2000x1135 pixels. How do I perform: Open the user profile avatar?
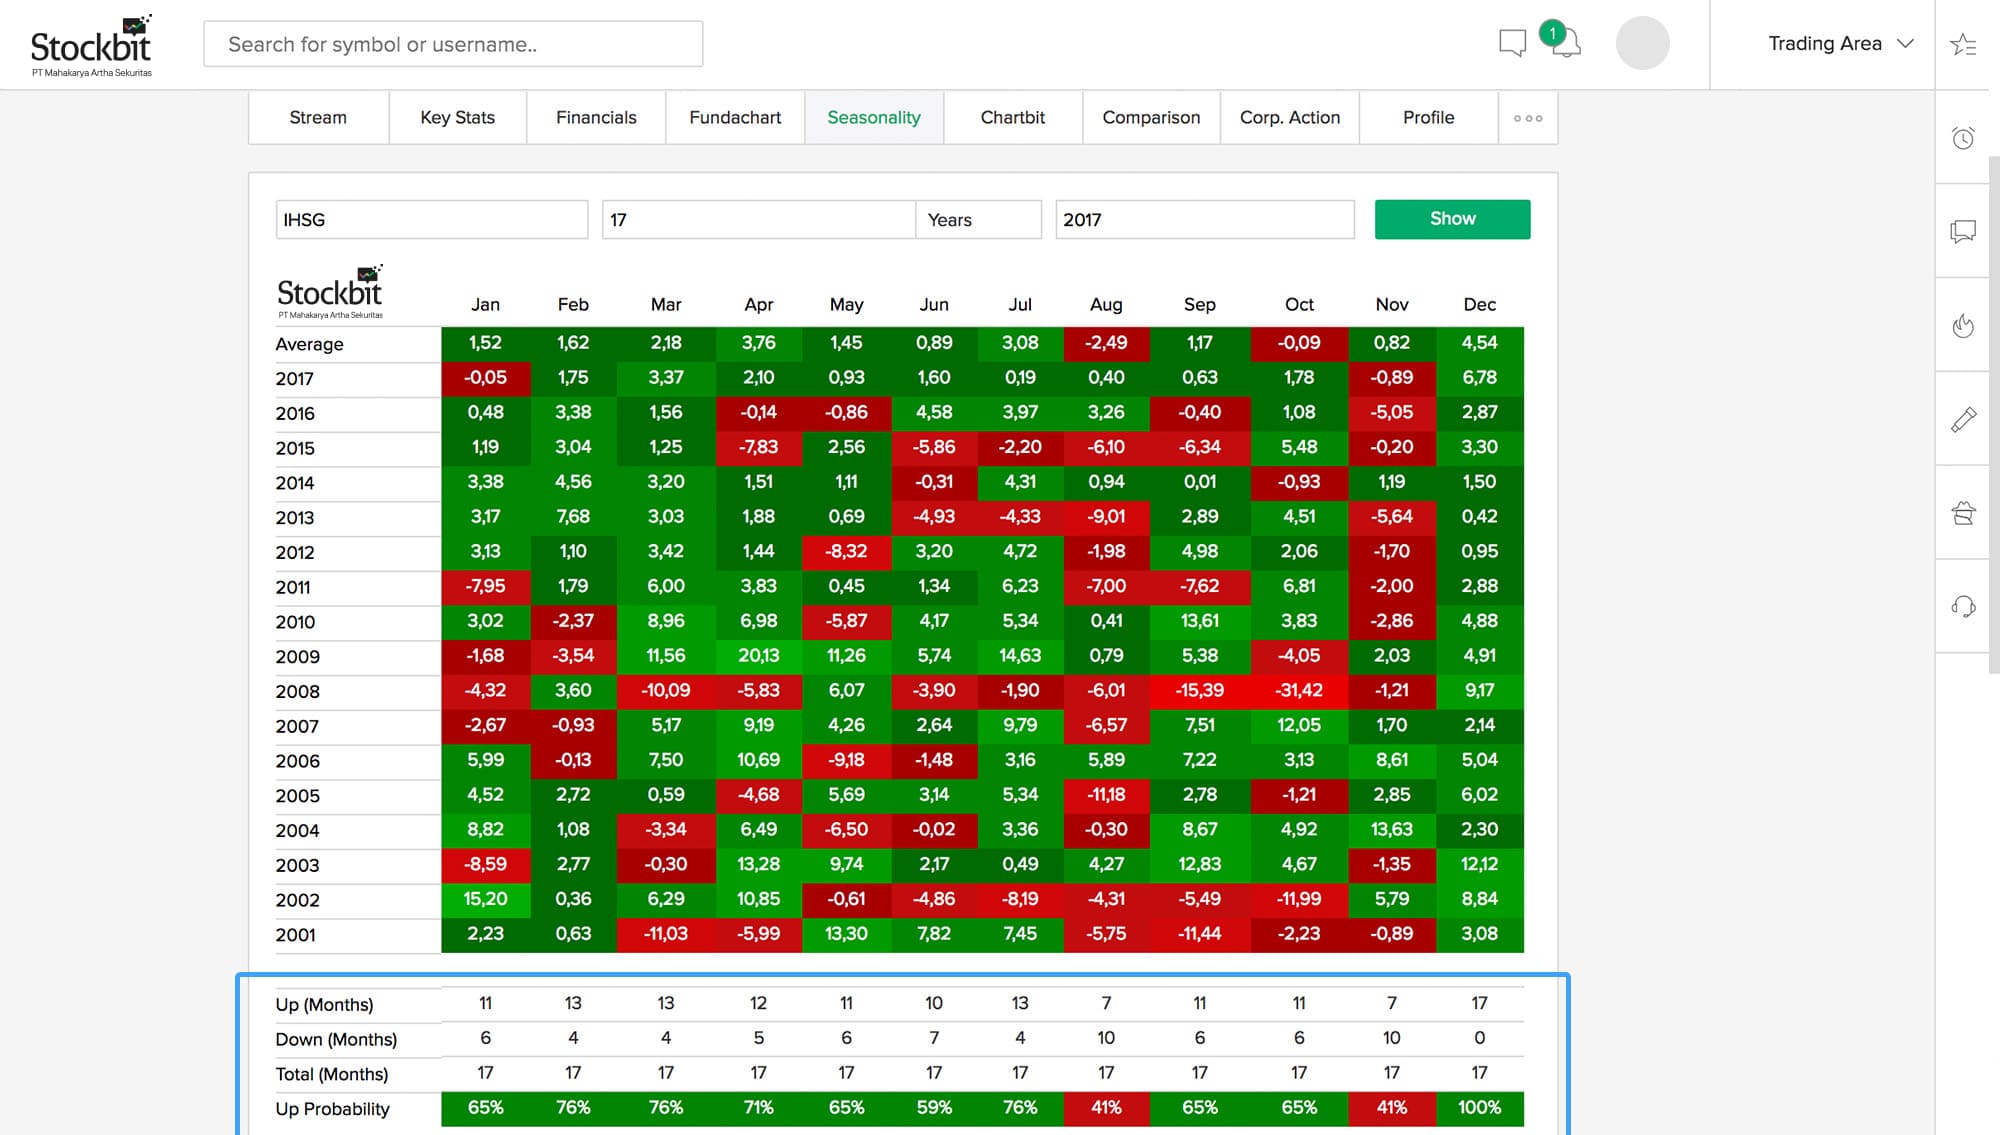[x=1642, y=43]
